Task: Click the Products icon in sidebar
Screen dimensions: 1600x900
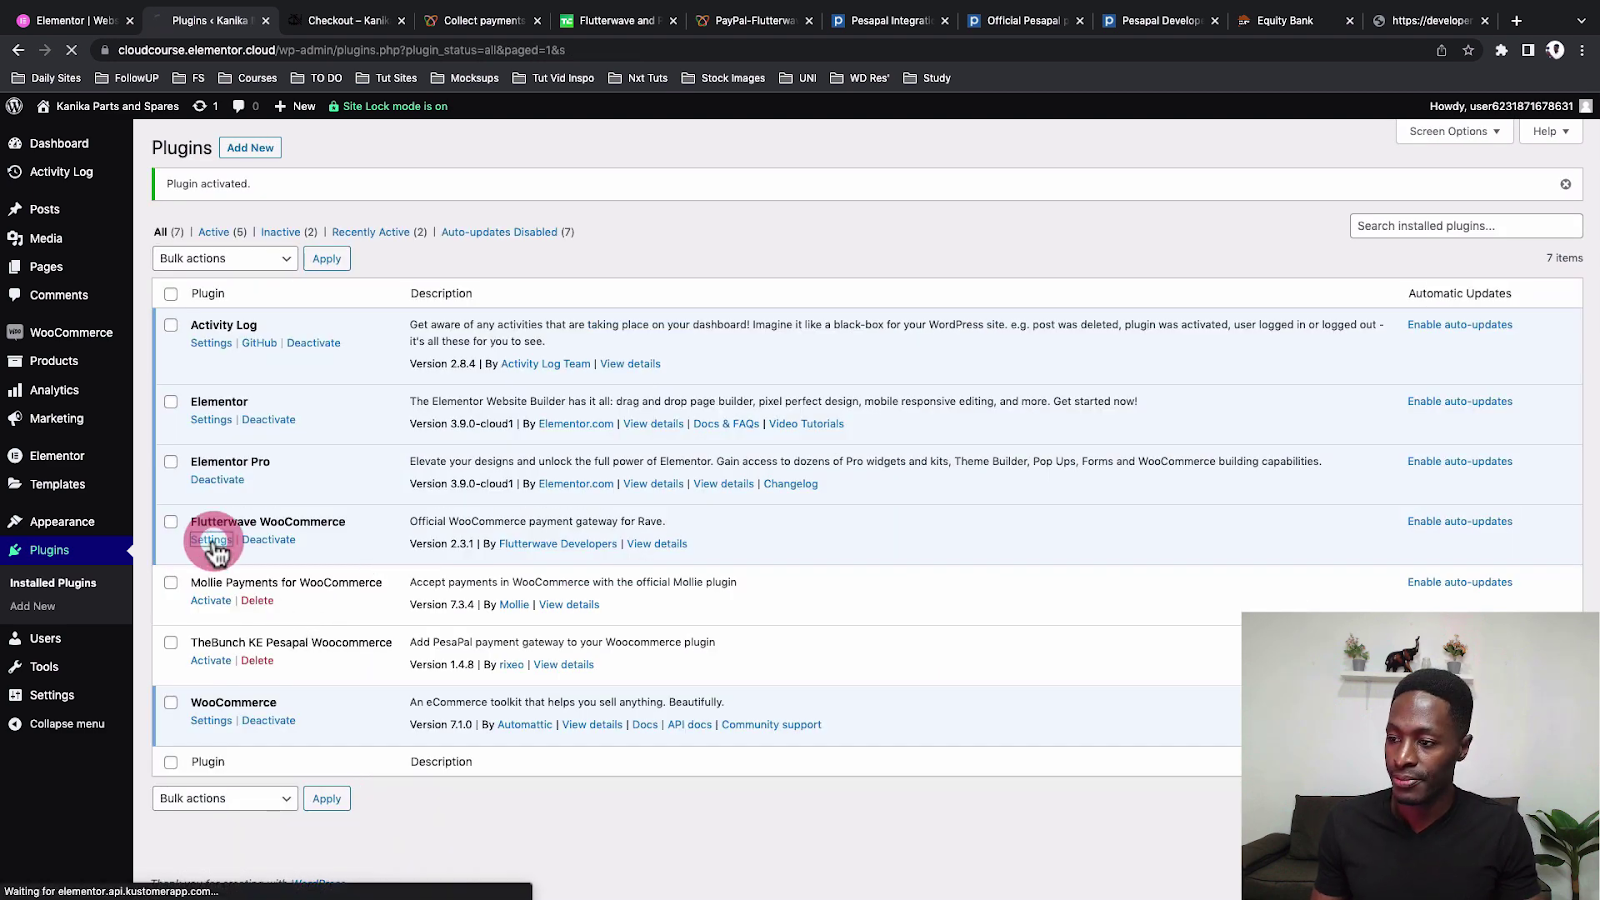Action: coord(15,361)
